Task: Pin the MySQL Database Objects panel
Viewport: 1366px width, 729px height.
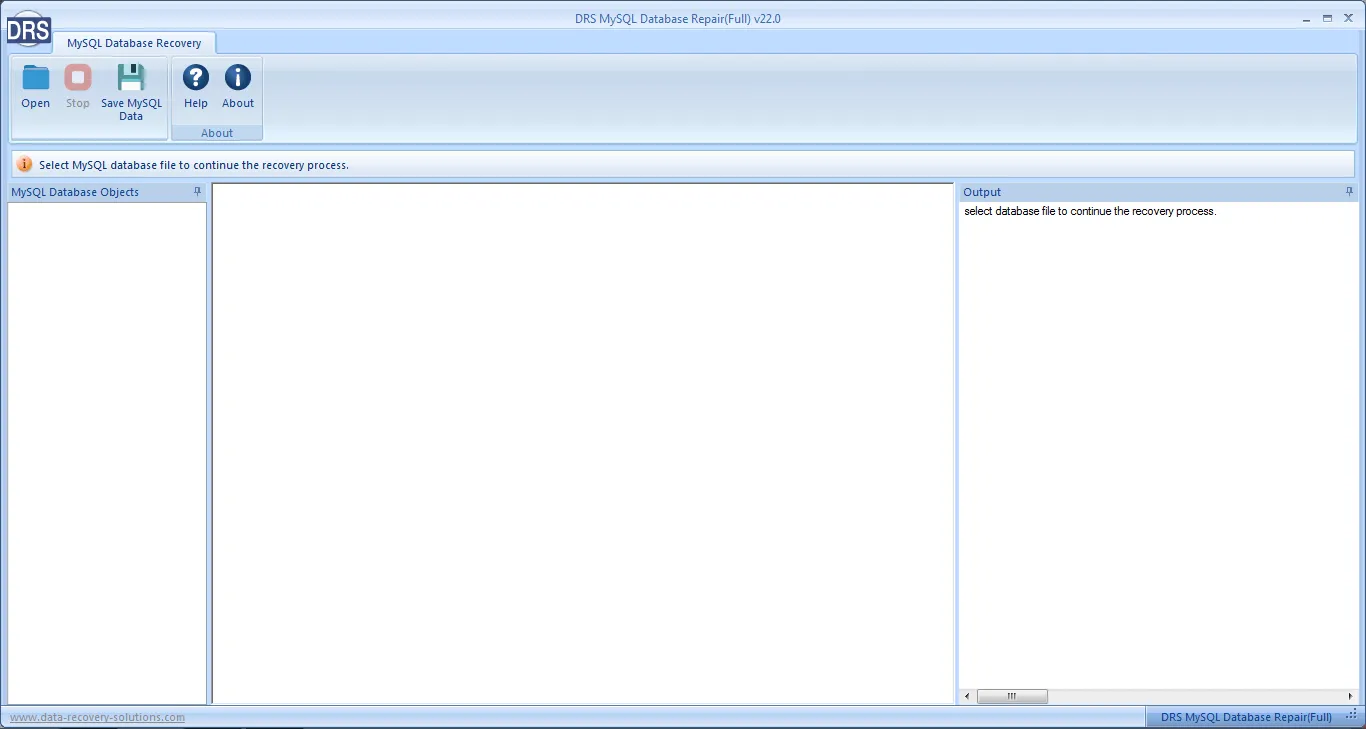Action: tap(198, 191)
